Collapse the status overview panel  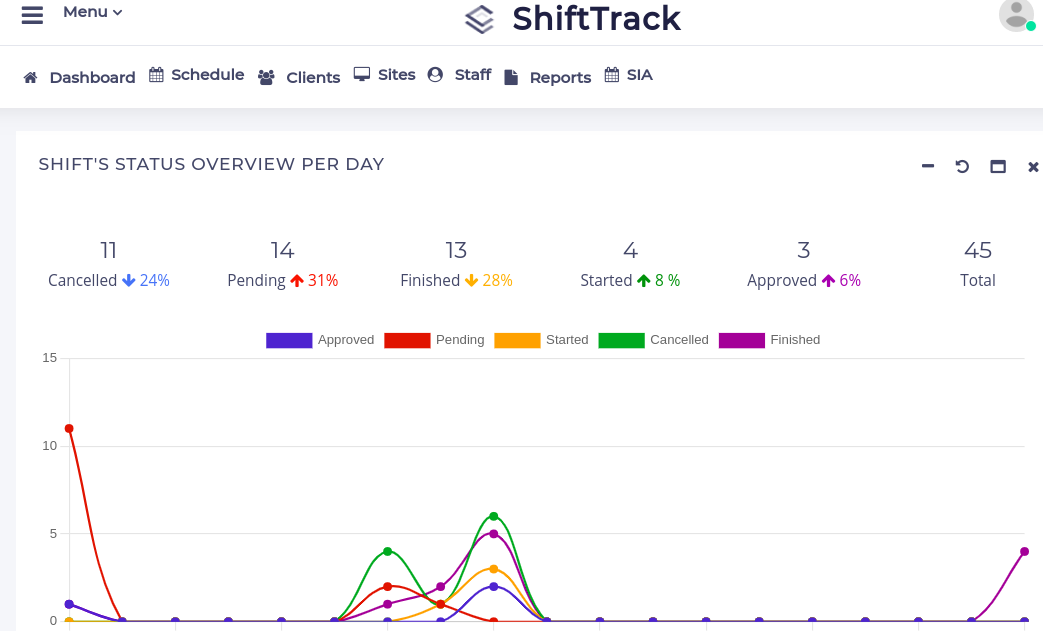[x=928, y=166]
